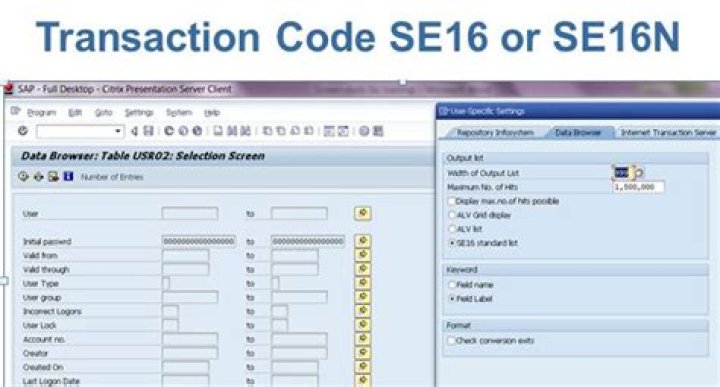Open multiple selection for User Type row
The height and width of the screenshot is (387, 720).
pos(363,283)
